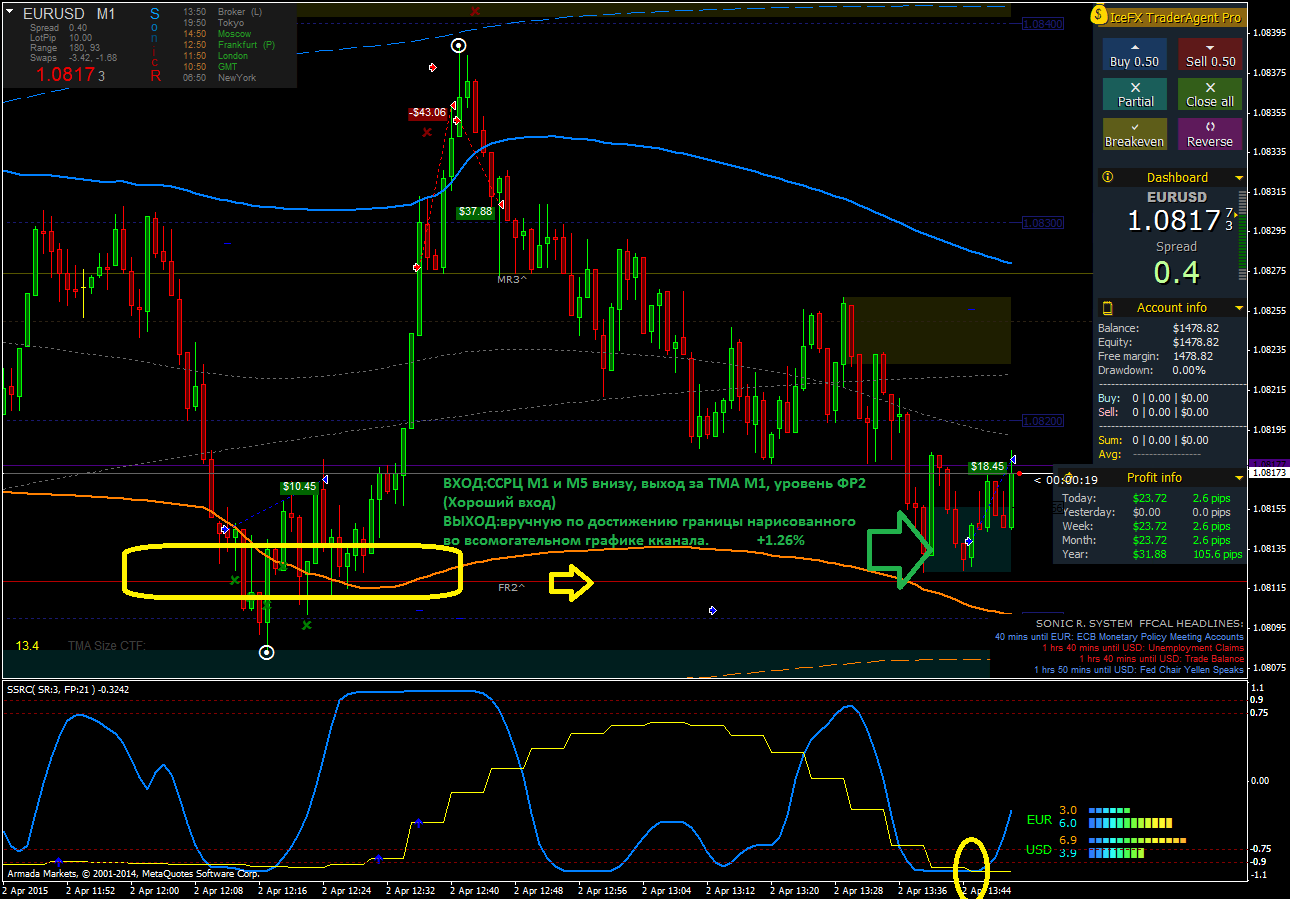Click the 1.08200 round level label

click(1043, 421)
